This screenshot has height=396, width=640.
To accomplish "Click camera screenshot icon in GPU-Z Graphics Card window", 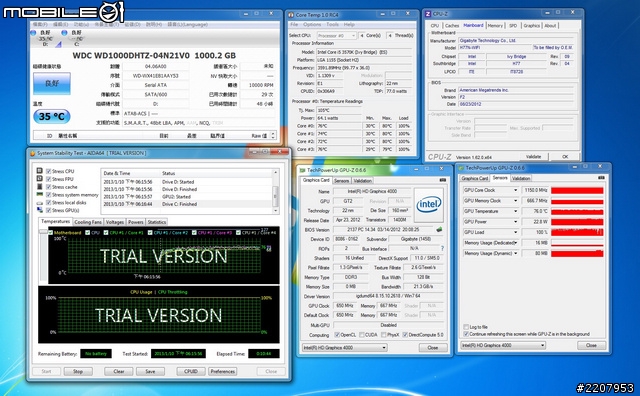I will (442, 180).
